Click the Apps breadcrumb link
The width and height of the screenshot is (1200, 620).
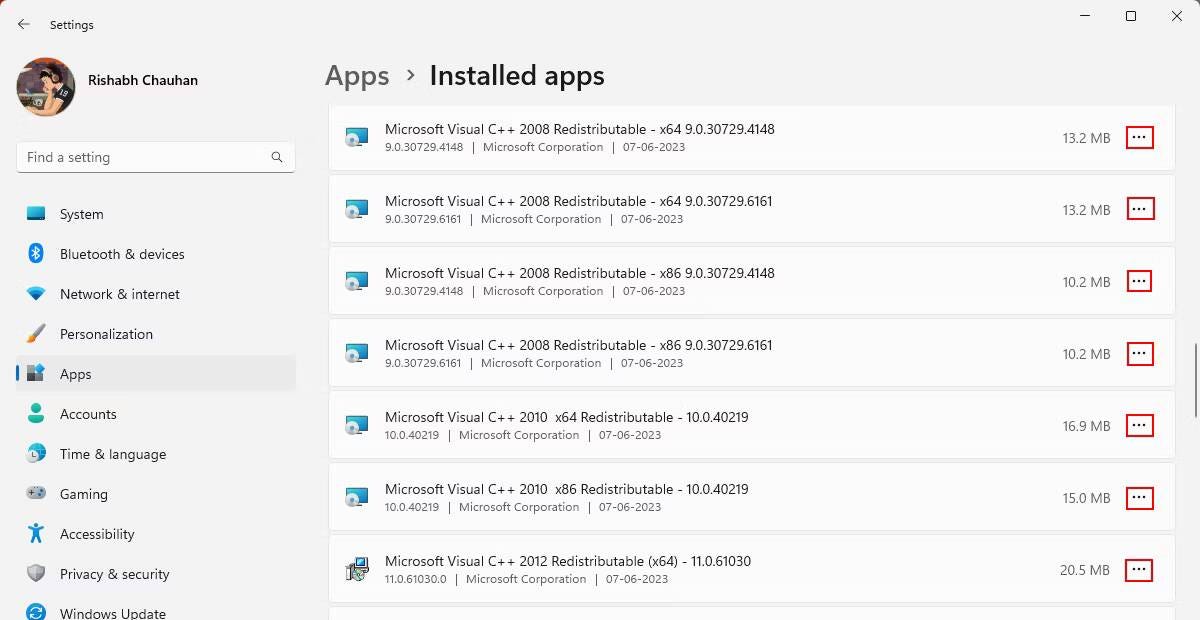pos(356,75)
